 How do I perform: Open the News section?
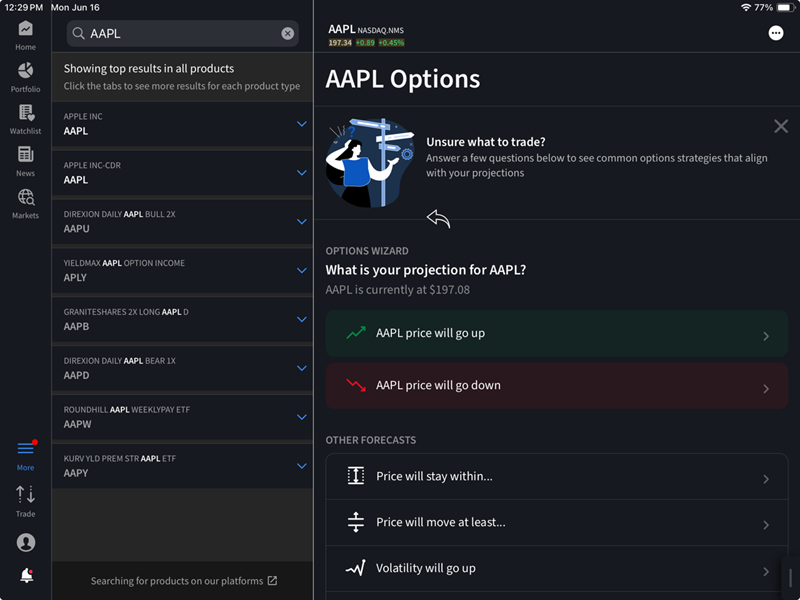coord(25,163)
